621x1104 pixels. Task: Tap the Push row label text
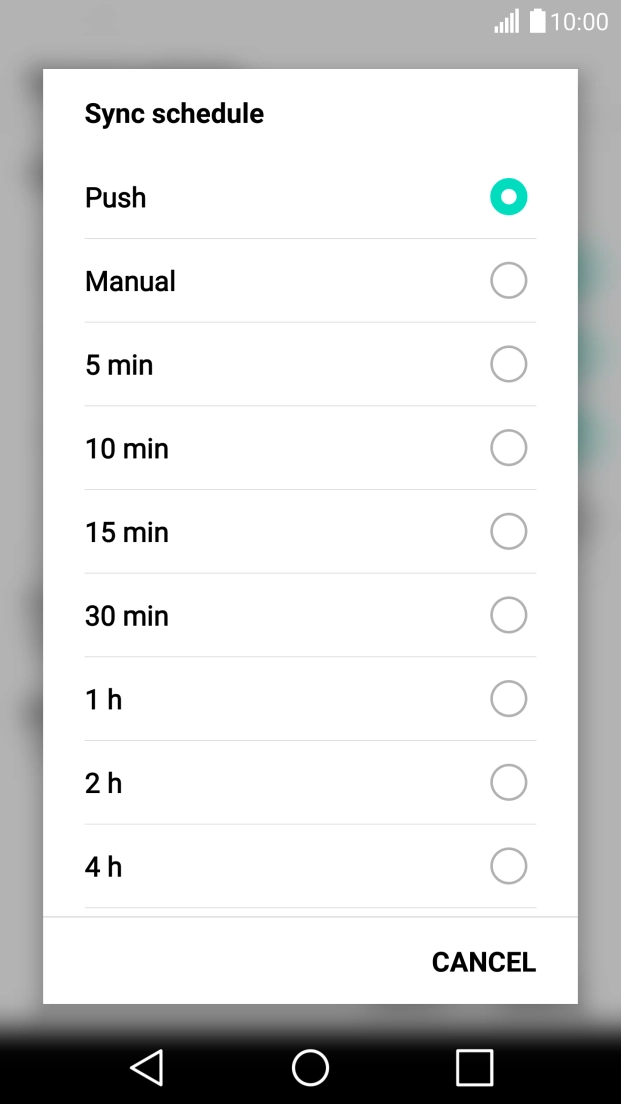tap(115, 197)
